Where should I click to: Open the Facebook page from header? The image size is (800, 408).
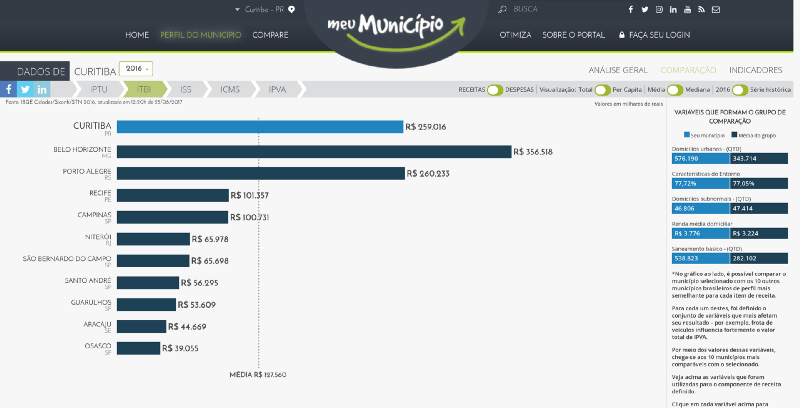coord(631,9)
